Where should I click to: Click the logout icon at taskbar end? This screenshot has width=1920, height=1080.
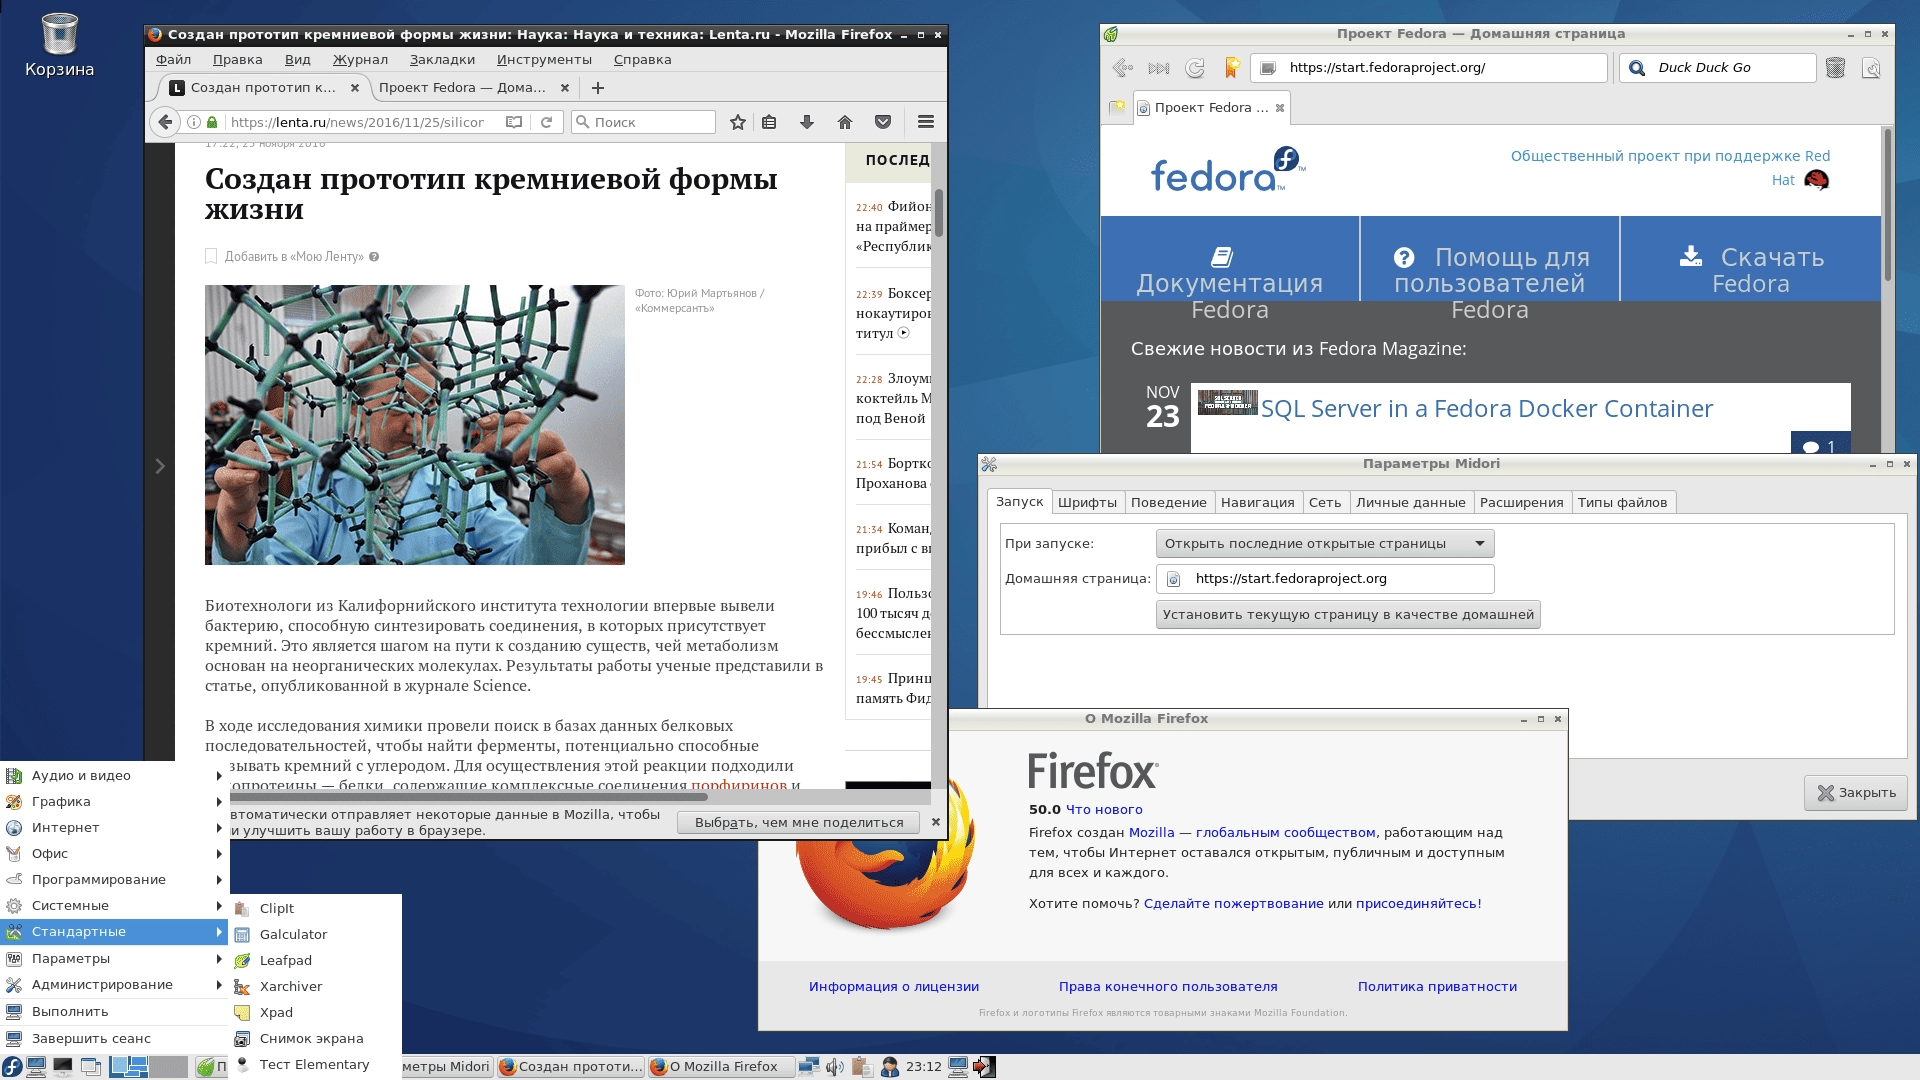tap(984, 1067)
